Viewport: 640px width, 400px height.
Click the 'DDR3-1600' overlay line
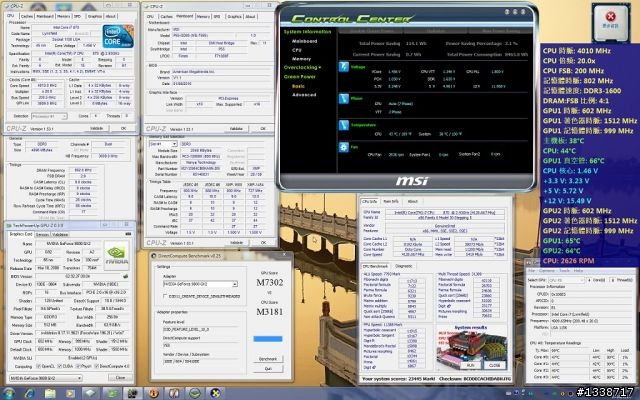pos(582,91)
